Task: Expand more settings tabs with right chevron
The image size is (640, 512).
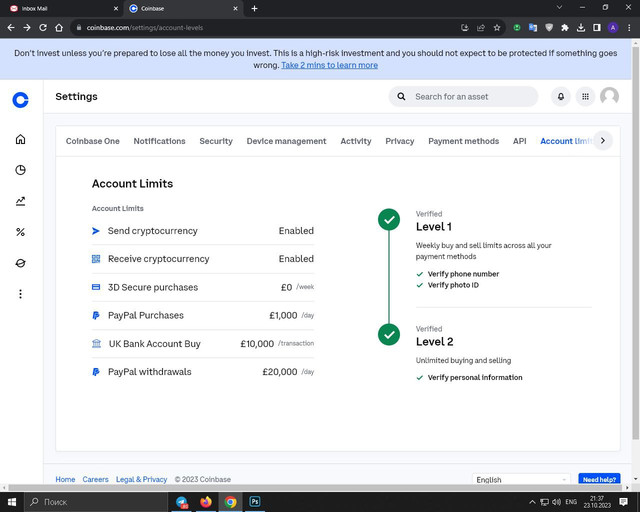Action: (x=603, y=141)
